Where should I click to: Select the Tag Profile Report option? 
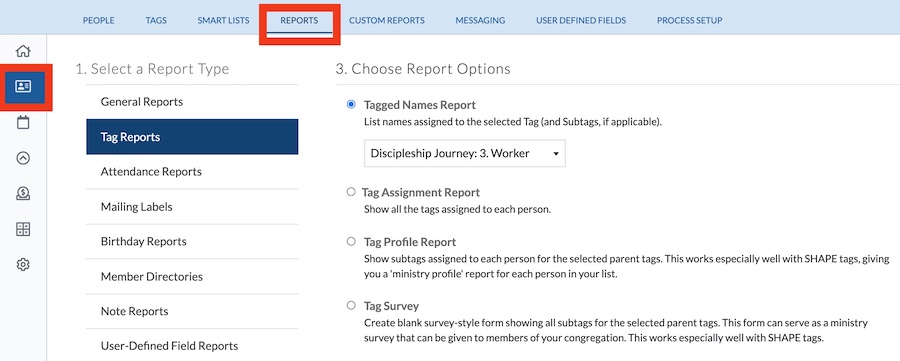351,242
